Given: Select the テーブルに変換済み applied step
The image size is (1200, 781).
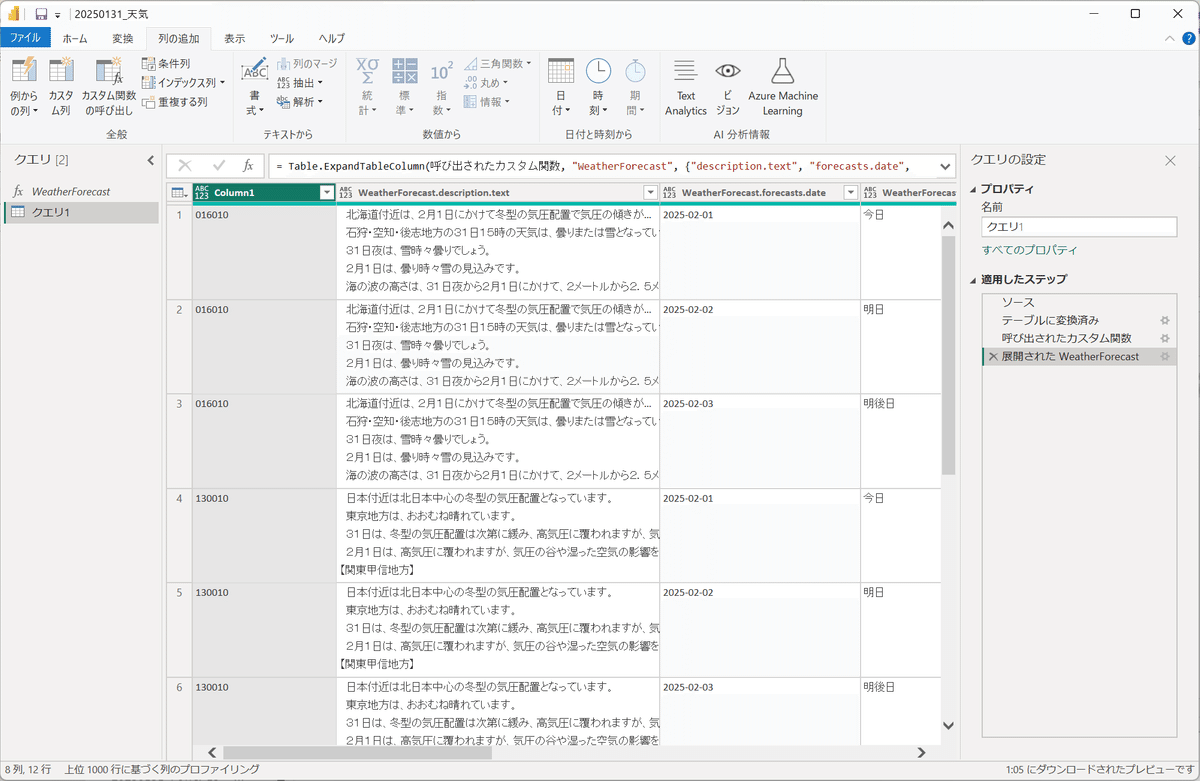Looking at the screenshot, I should click(x=1079, y=320).
